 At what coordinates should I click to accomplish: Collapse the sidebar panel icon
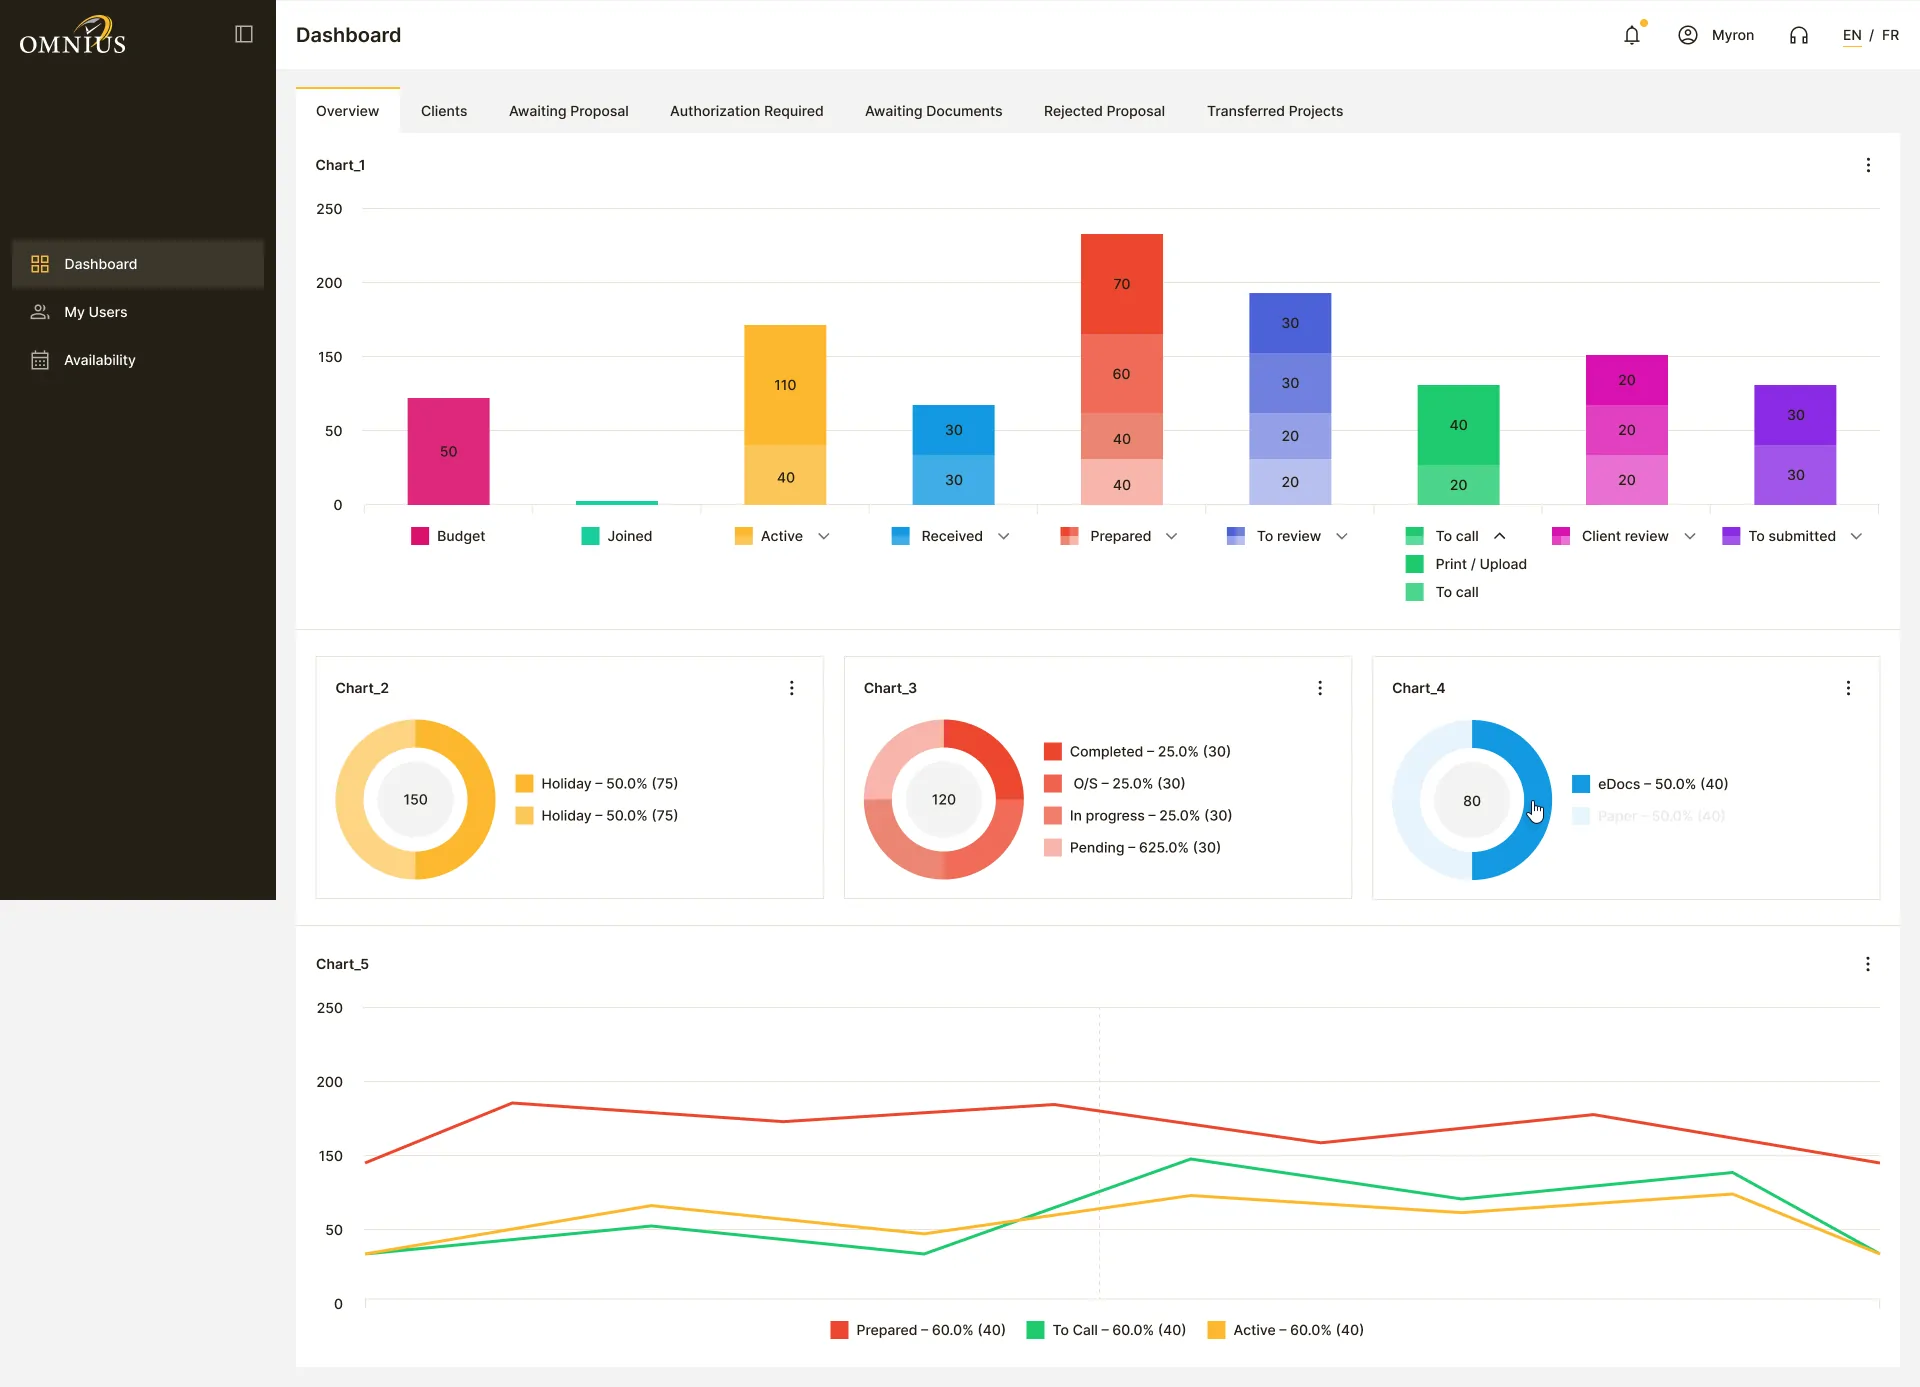coord(244,34)
